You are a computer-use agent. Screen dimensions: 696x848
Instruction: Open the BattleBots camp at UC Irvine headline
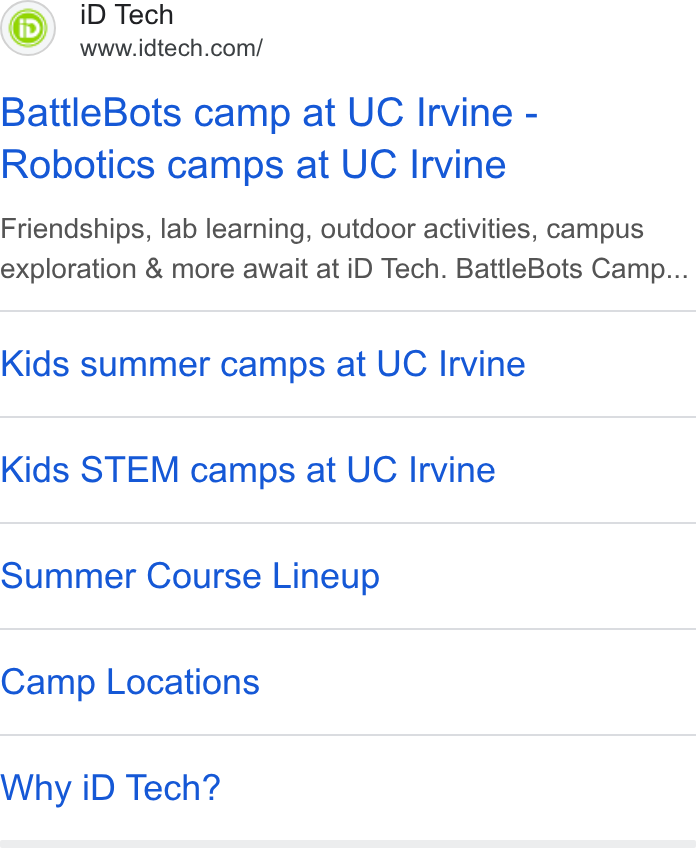click(269, 112)
